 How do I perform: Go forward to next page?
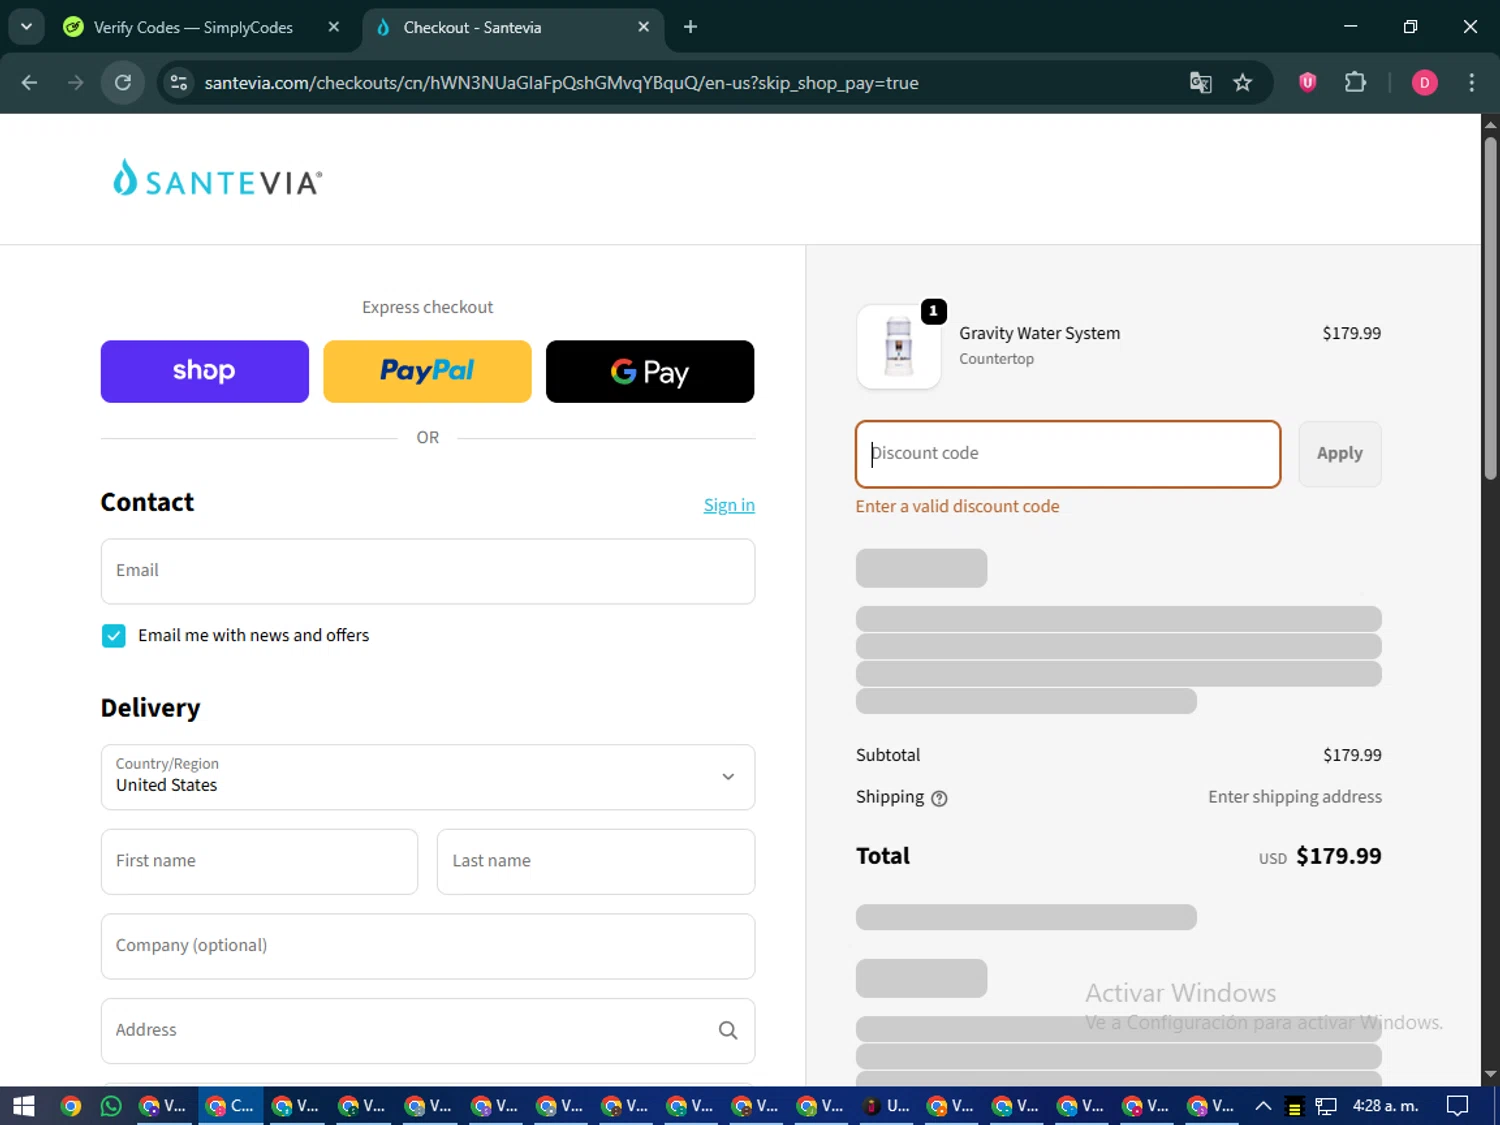click(x=76, y=83)
